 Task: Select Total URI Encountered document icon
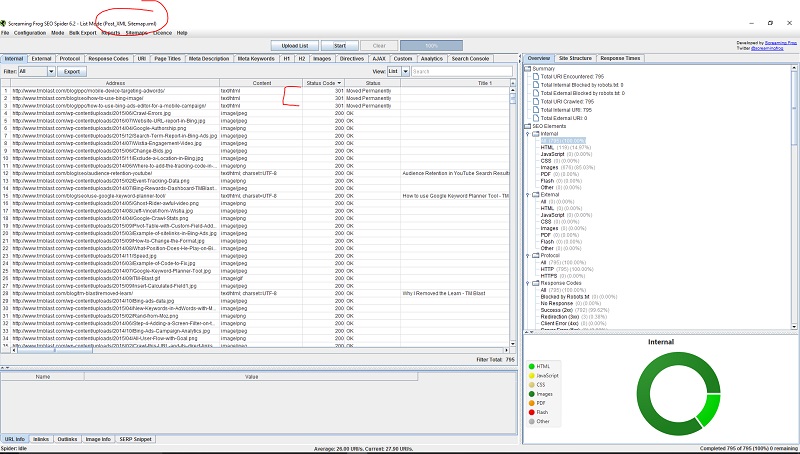[536, 77]
